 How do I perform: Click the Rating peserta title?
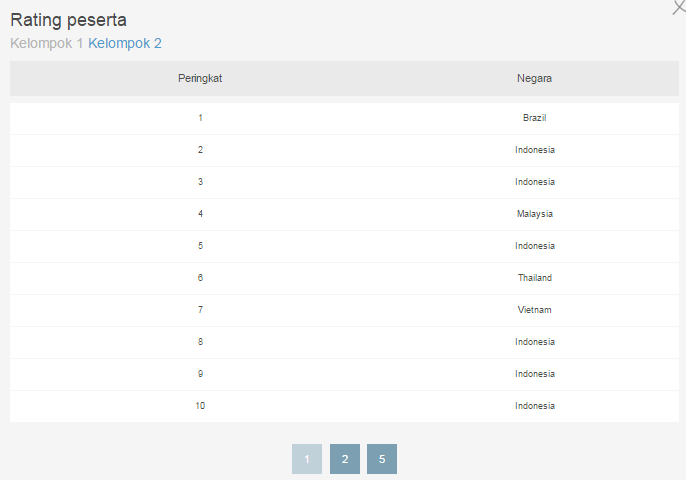[x=68, y=20]
